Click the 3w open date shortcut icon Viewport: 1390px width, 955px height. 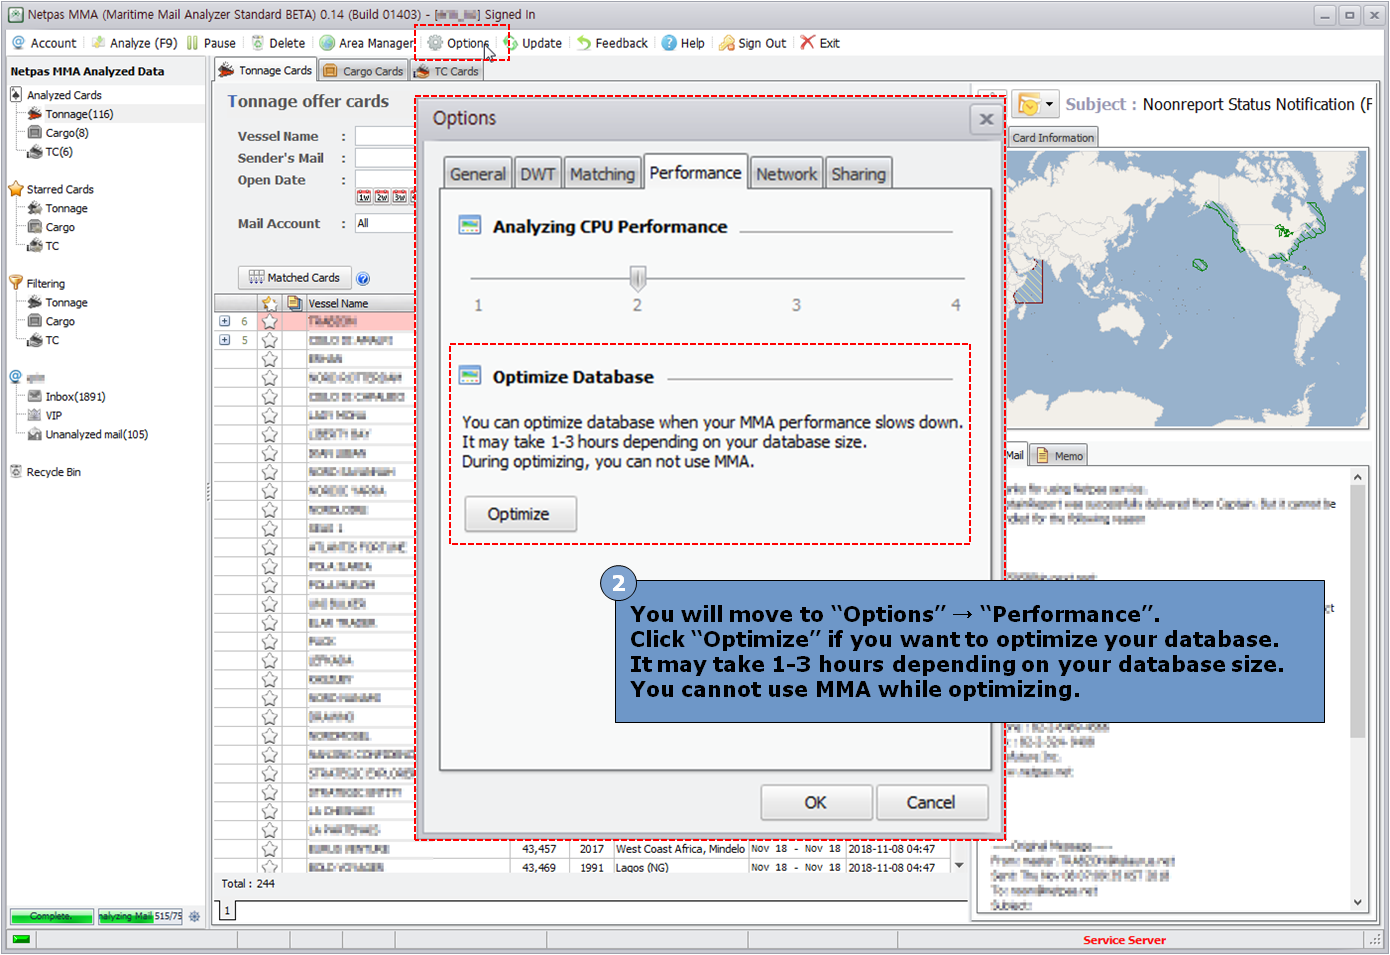tap(400, 197)
